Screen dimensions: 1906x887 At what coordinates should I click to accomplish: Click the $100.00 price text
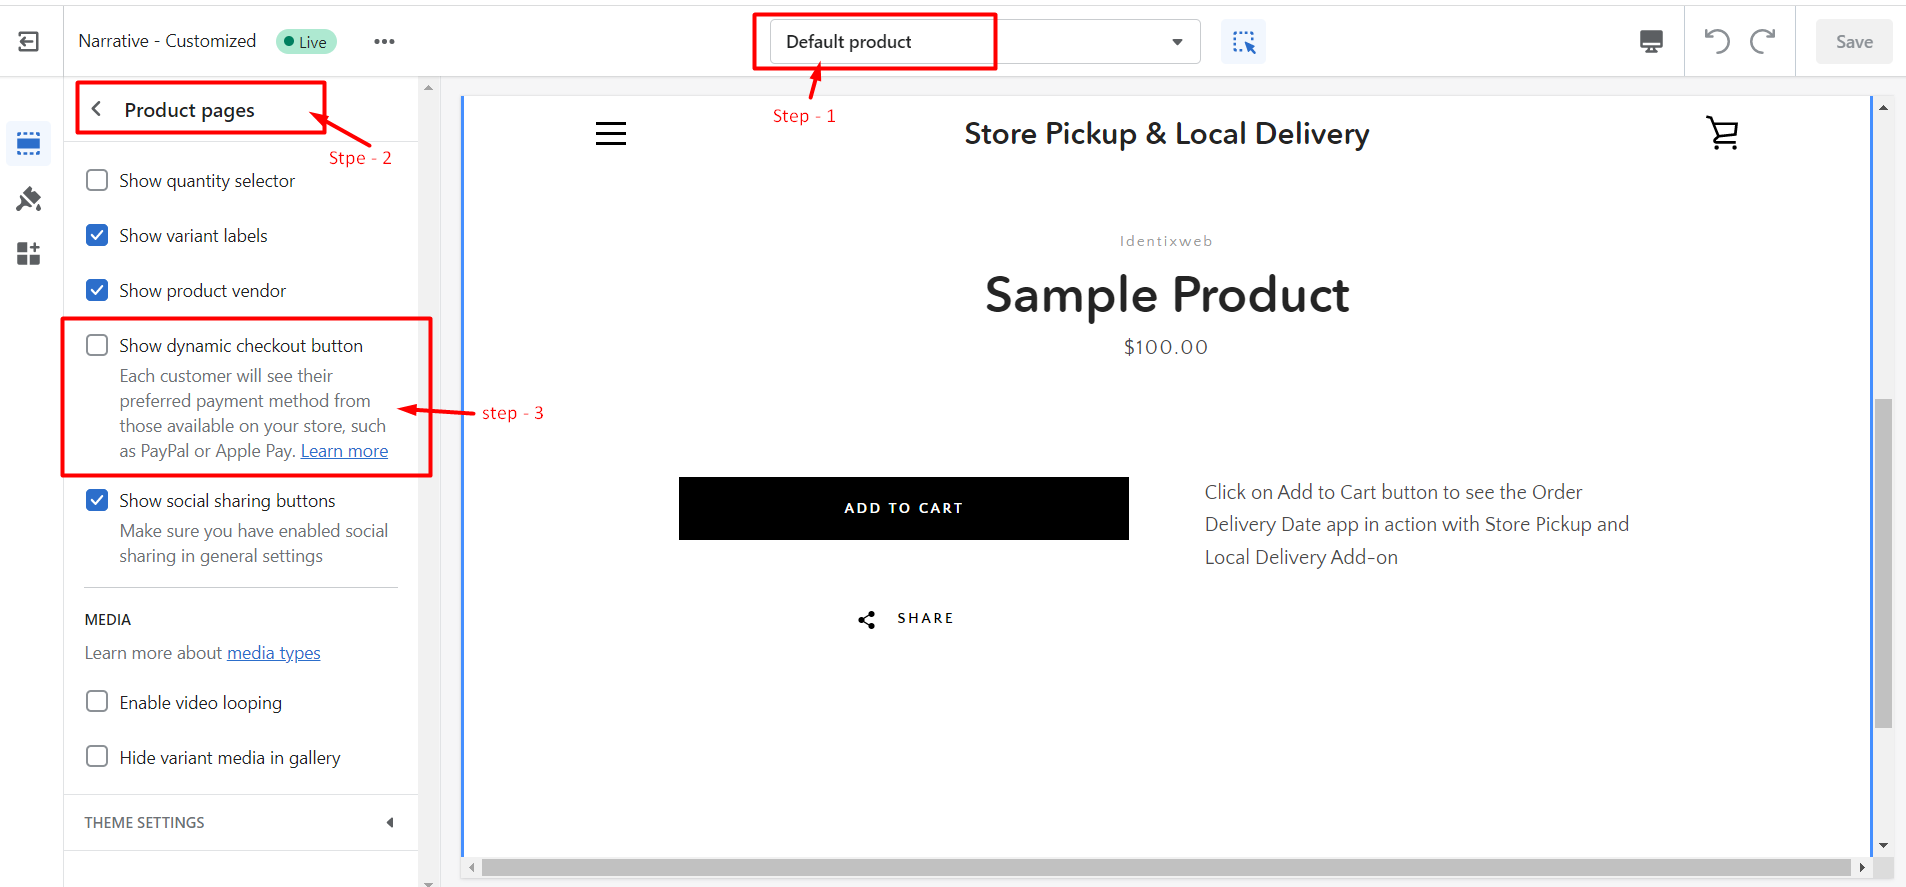[1166, 347]
